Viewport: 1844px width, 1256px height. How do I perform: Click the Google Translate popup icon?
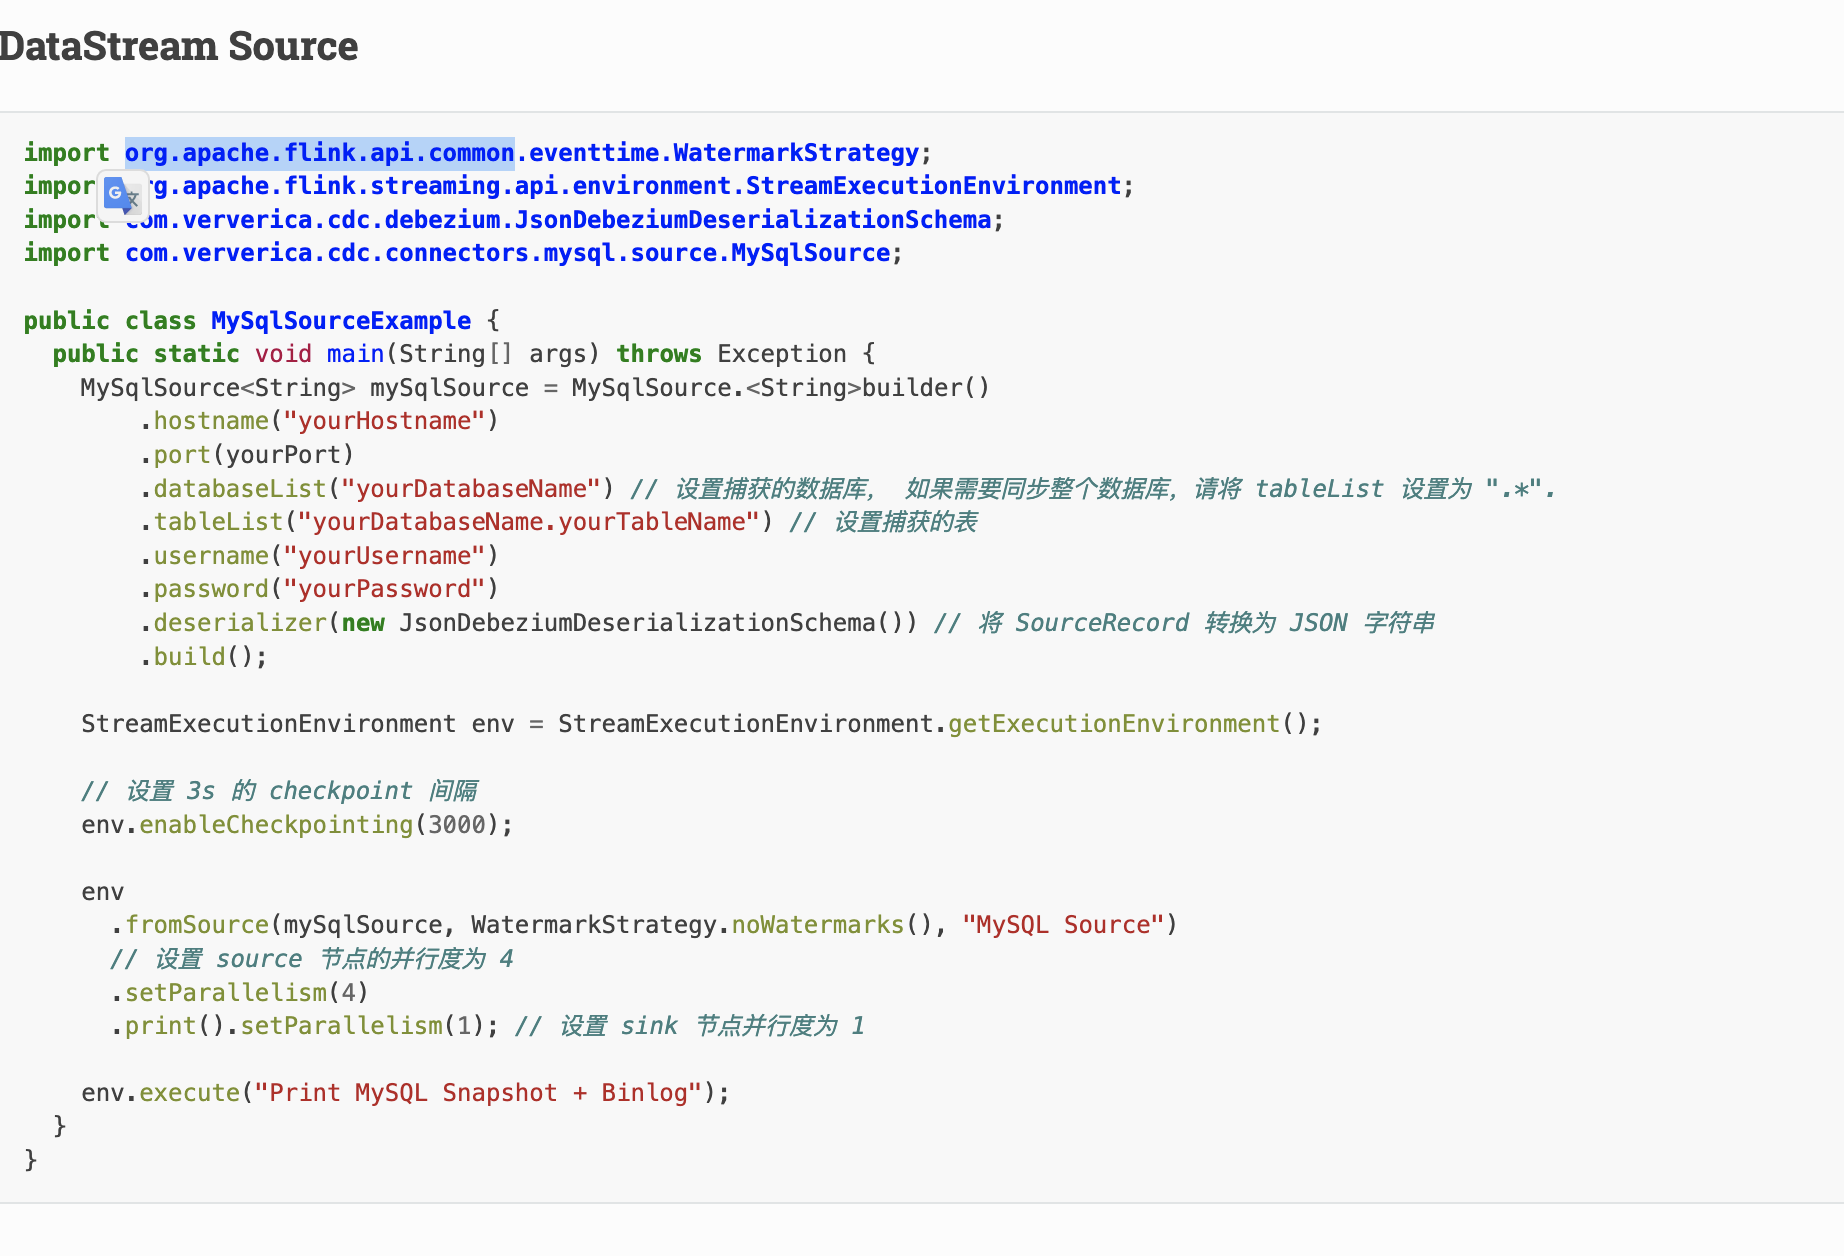click(x=122, y=194)
